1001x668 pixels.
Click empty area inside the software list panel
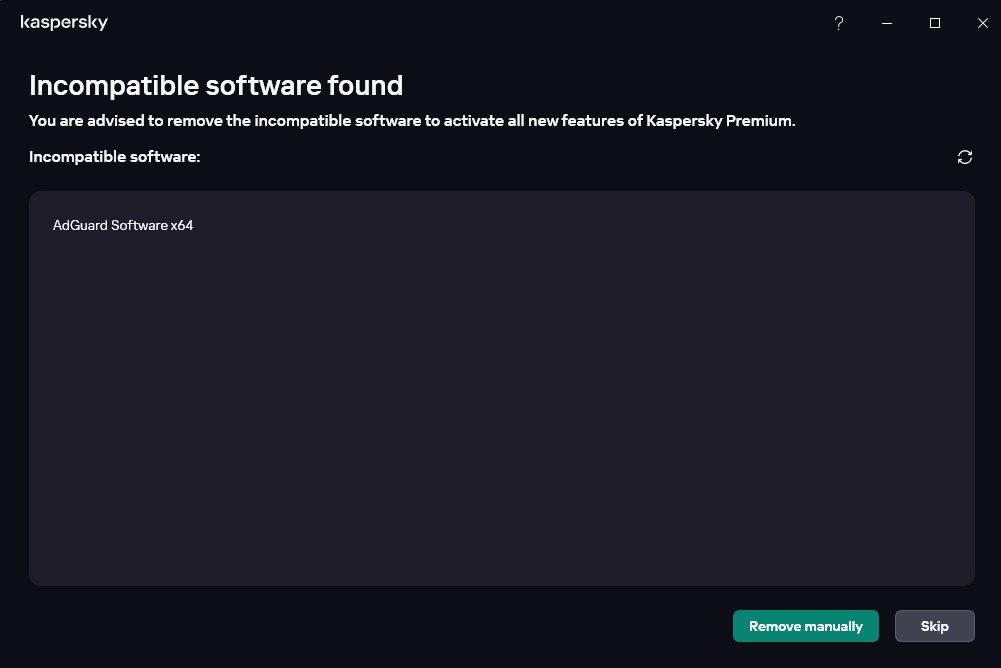pos(502,409)
